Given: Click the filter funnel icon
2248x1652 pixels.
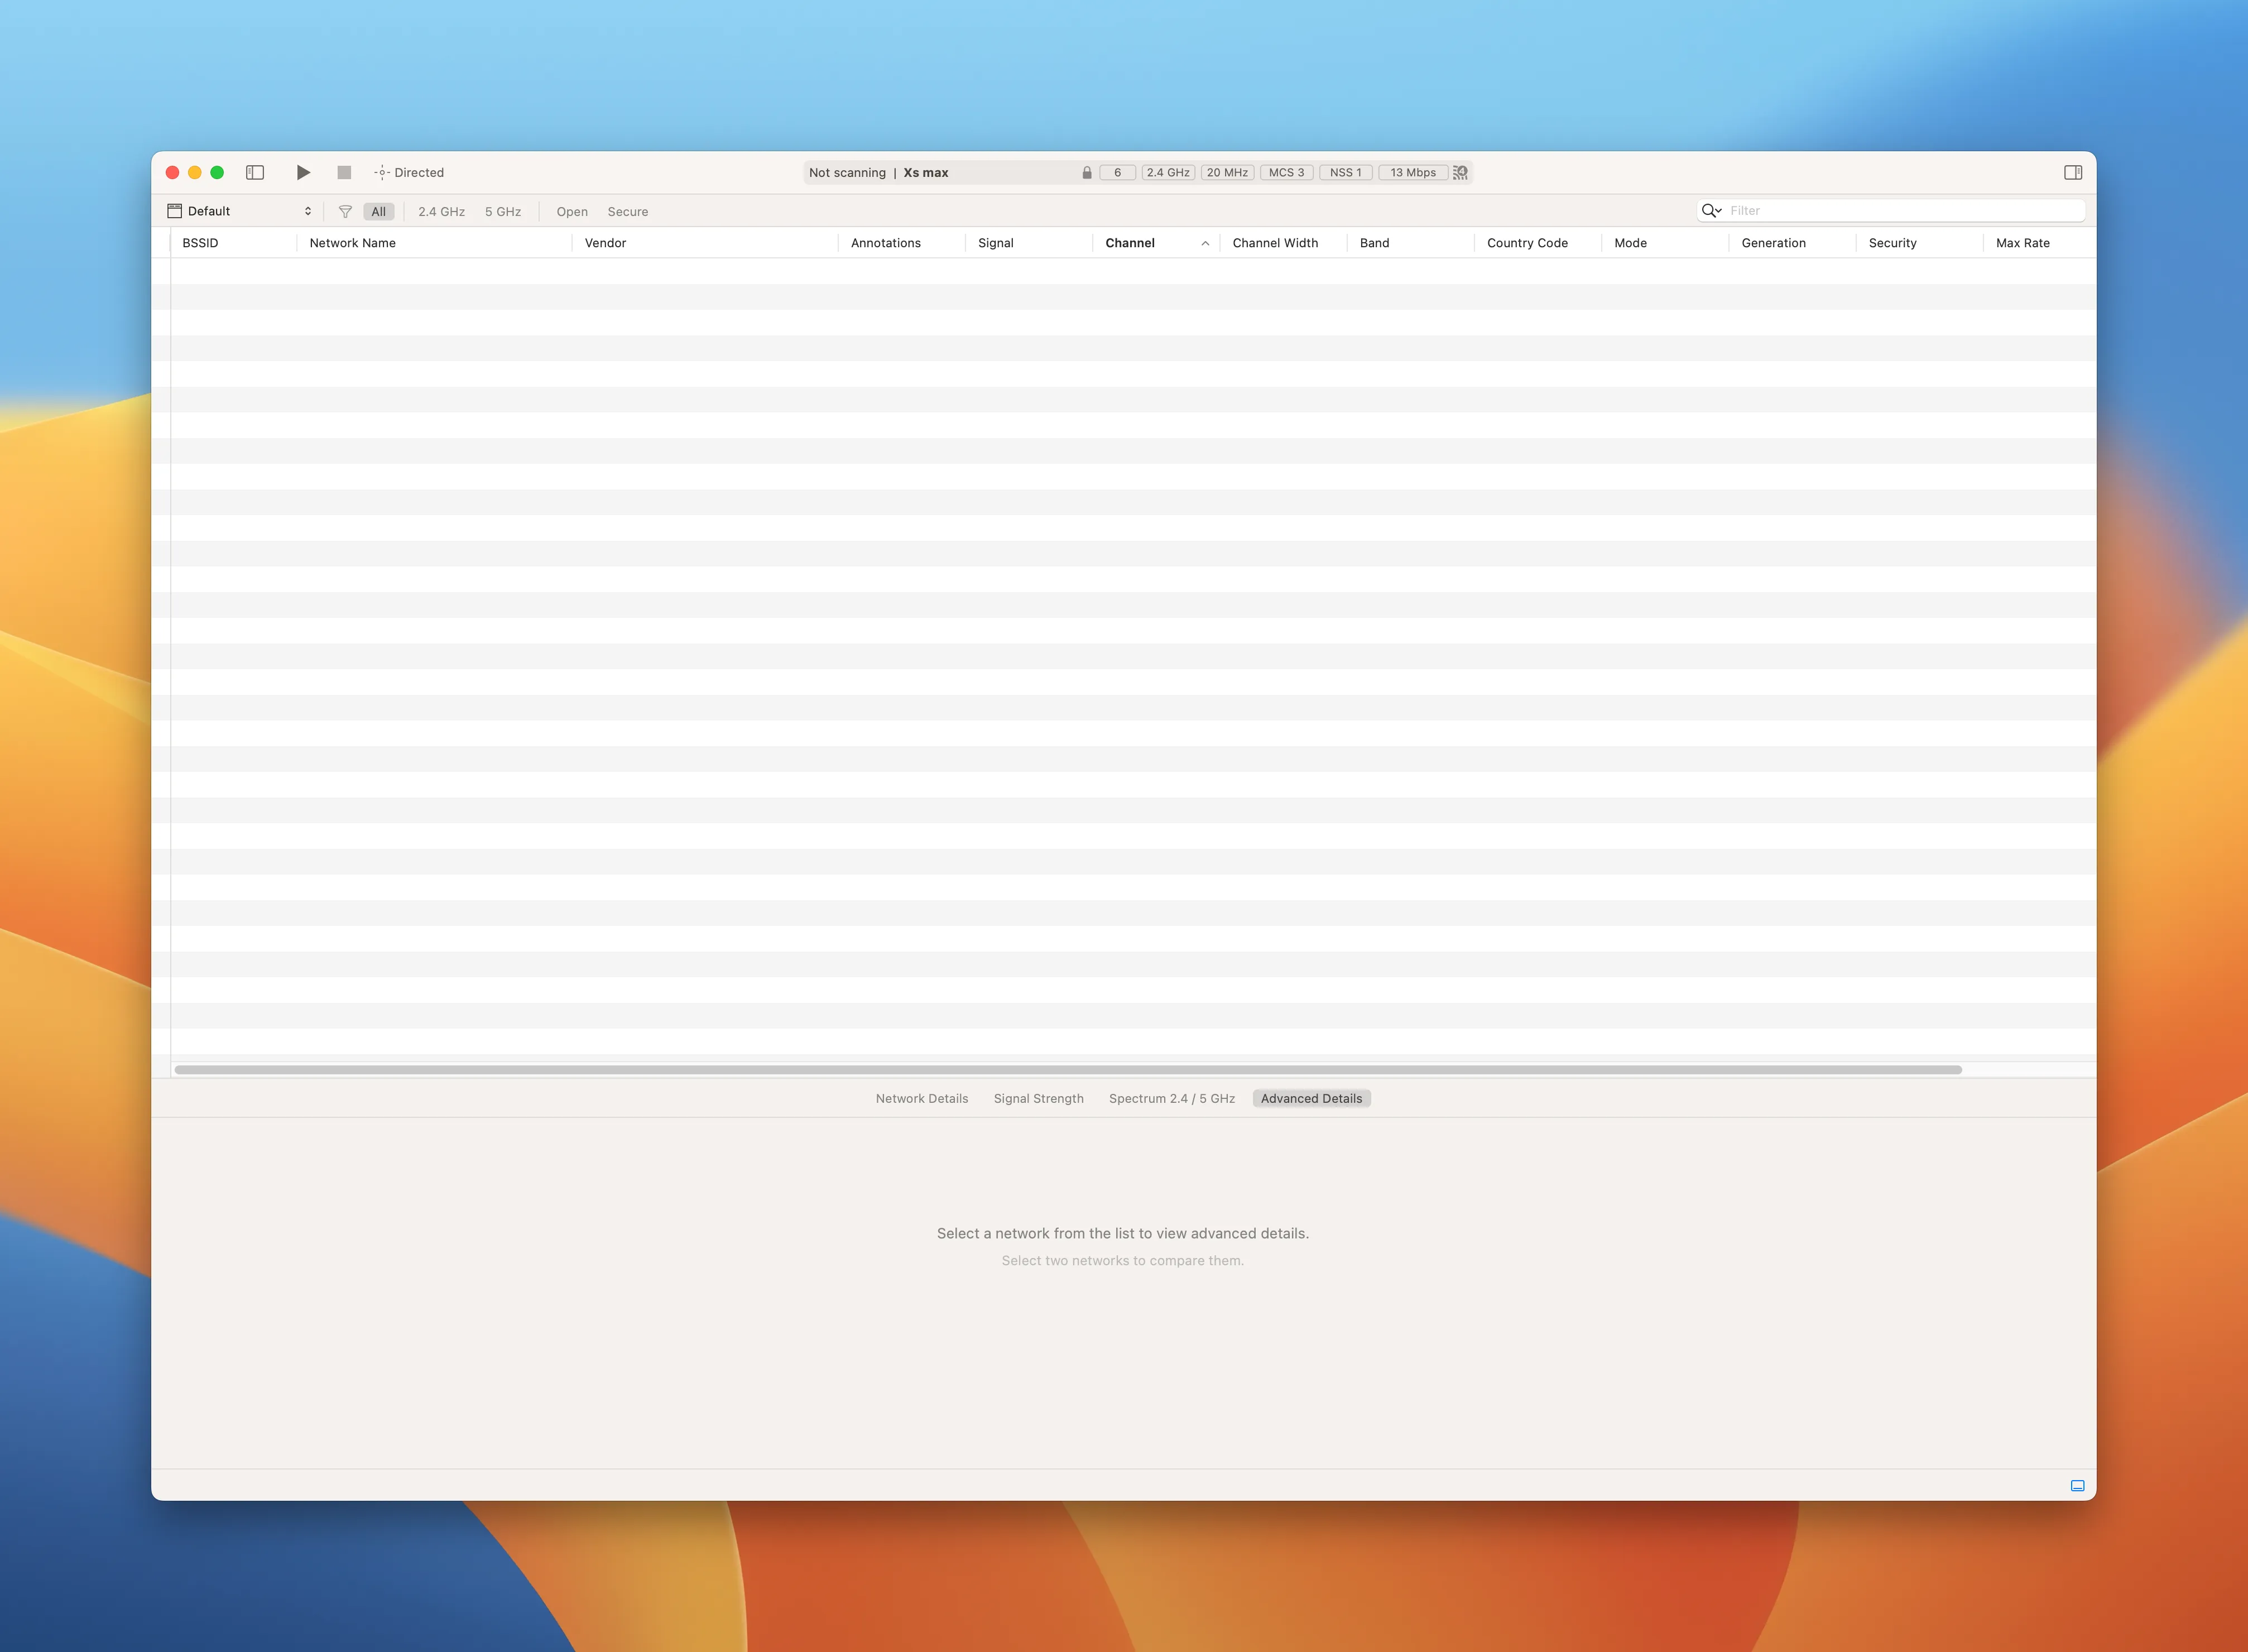Looking at the screenshot, I should click(x=345, y=211).
